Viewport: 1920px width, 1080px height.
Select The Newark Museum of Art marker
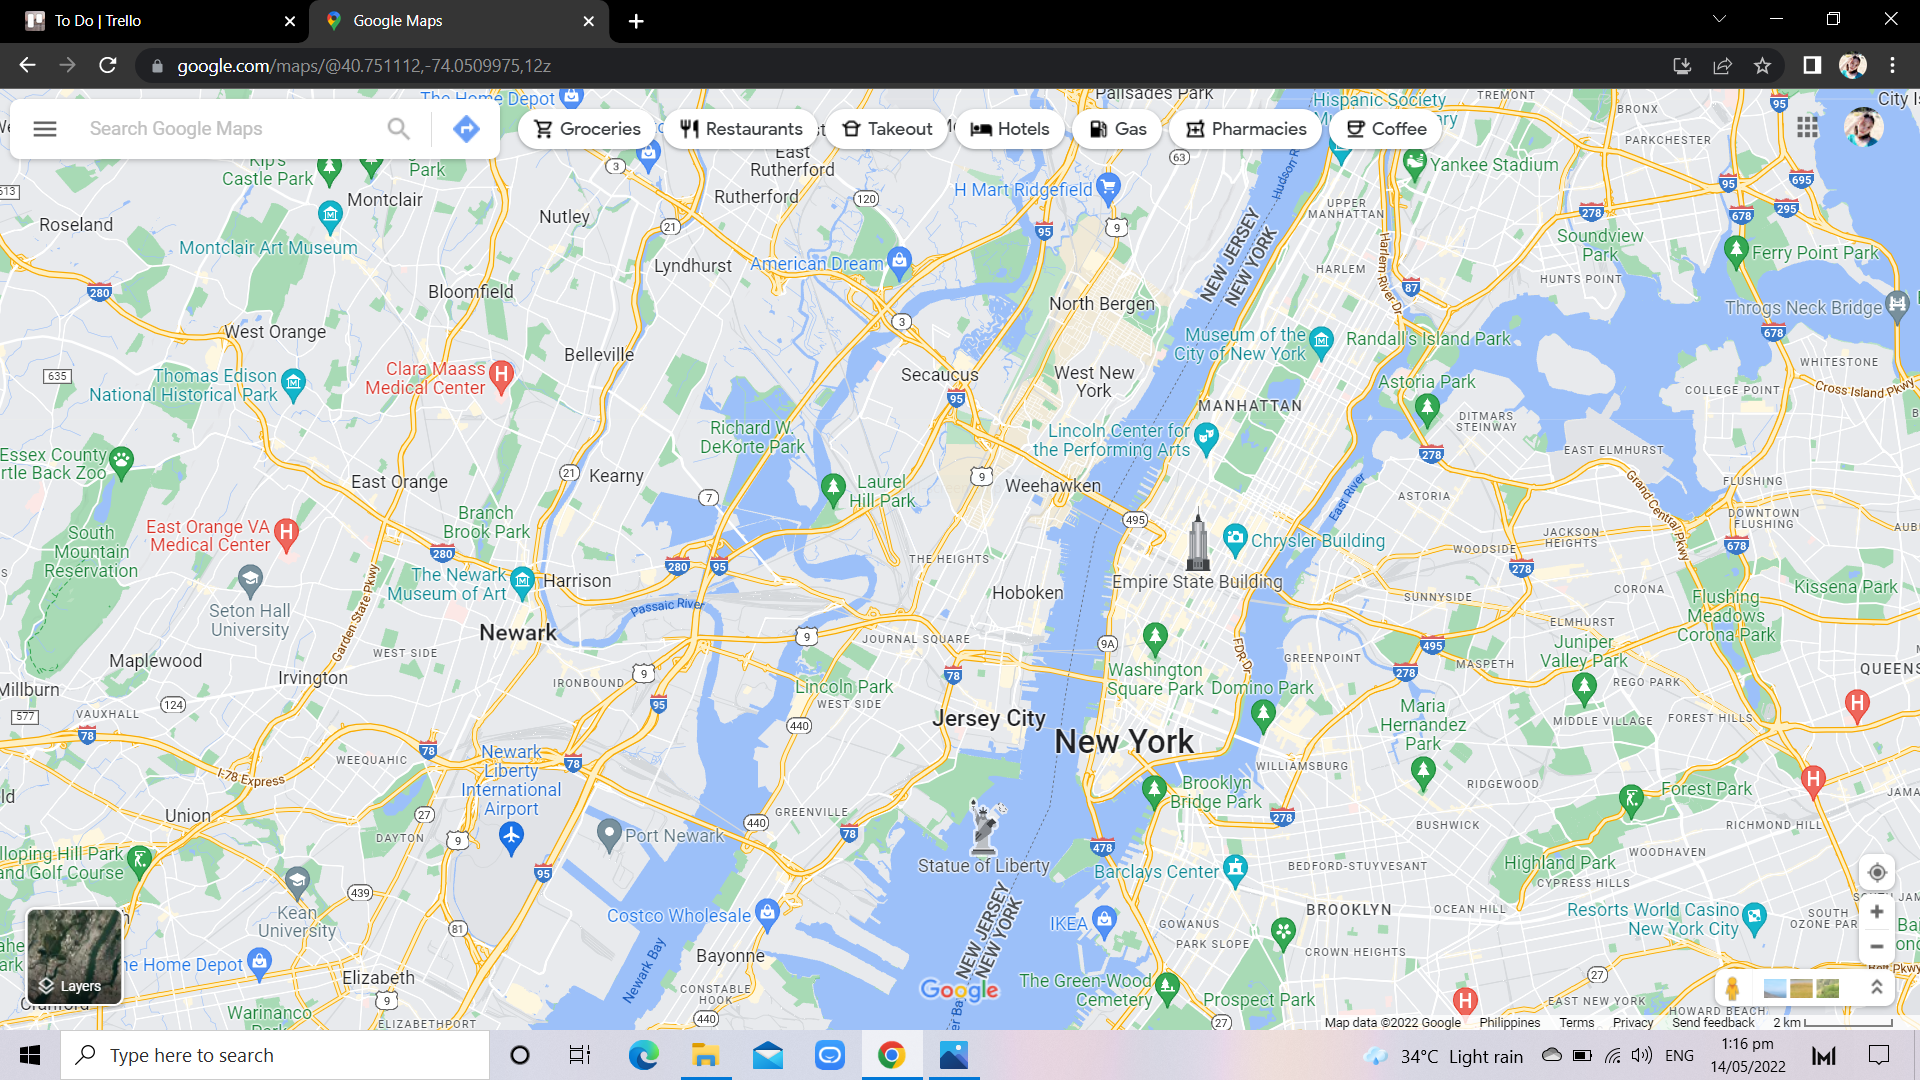522,582
